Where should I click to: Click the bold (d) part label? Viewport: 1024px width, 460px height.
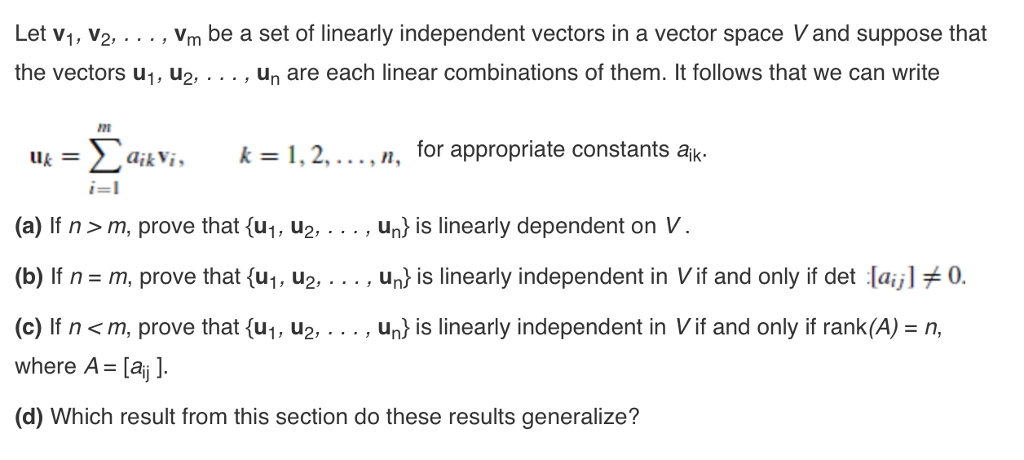[x=27, y=417]
